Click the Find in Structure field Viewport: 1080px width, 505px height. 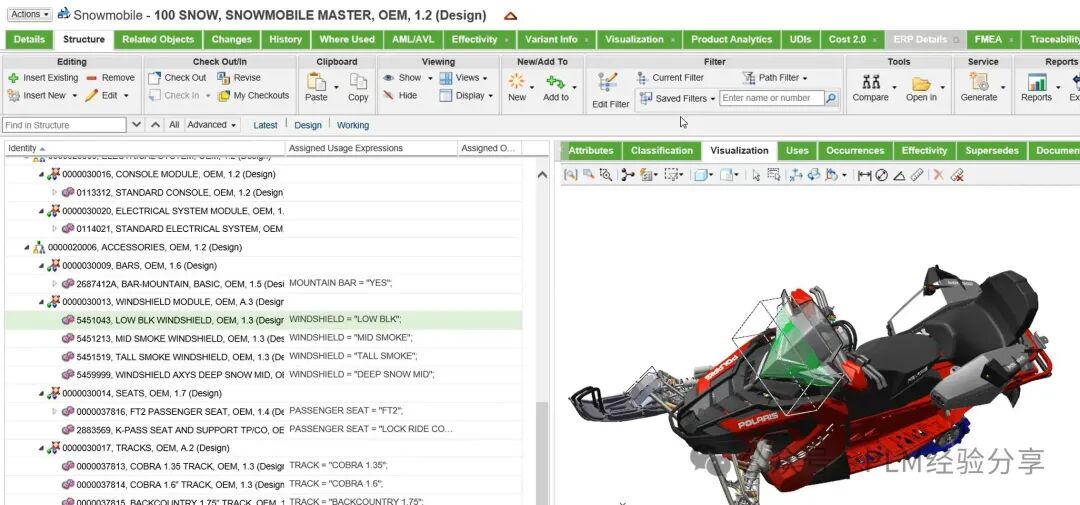click(64, 126)
